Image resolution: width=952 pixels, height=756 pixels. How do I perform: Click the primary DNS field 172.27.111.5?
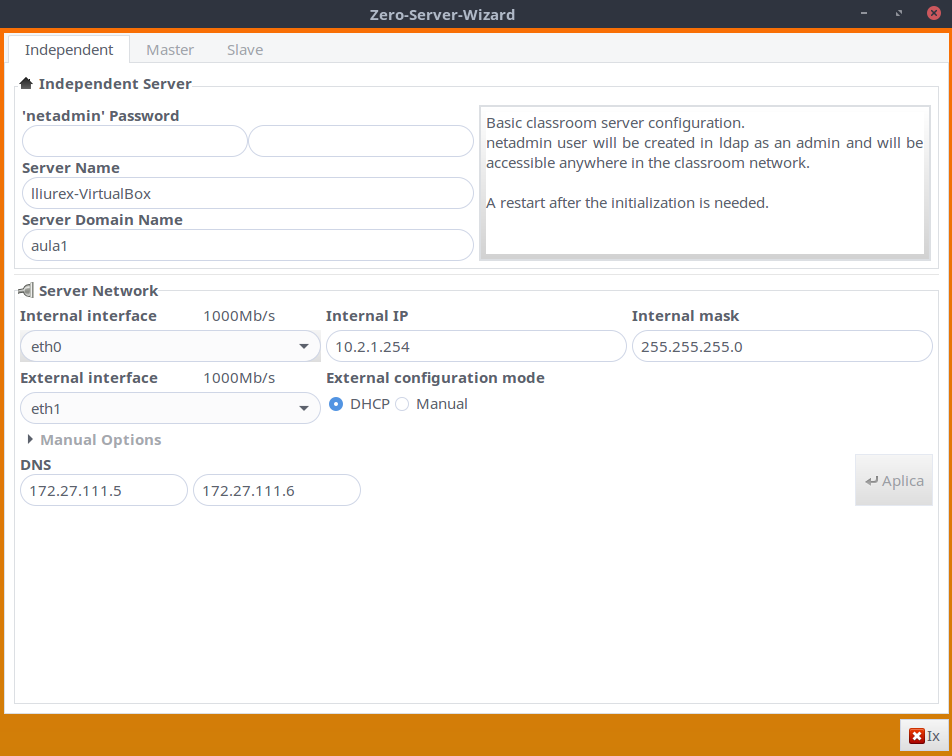[104, 491]
